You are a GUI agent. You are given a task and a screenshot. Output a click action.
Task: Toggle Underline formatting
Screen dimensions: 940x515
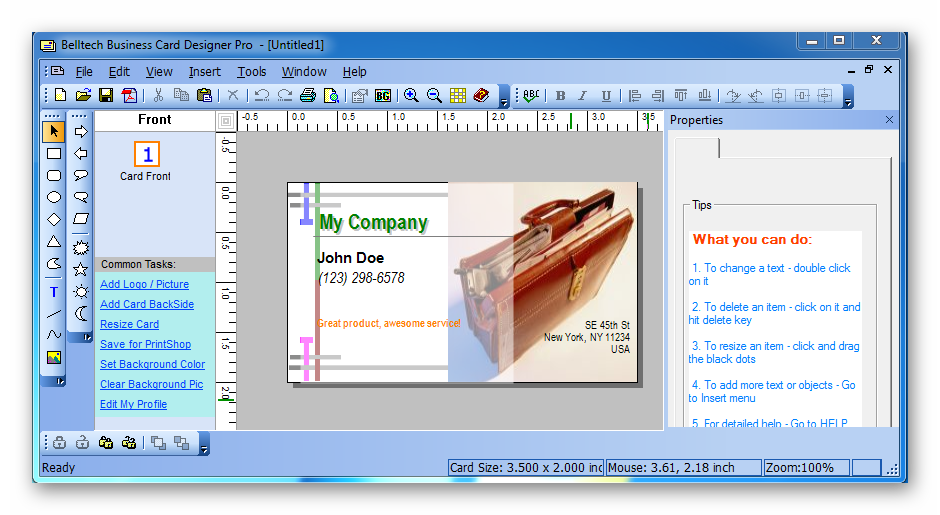606,95
